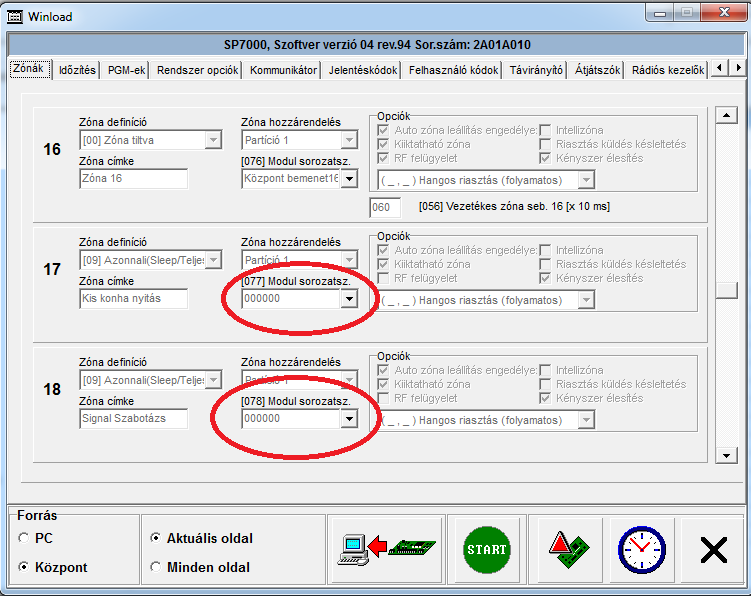Toggle zone 18 Riasztás küldés késleltetés checkbox

(x=545, y=384)
